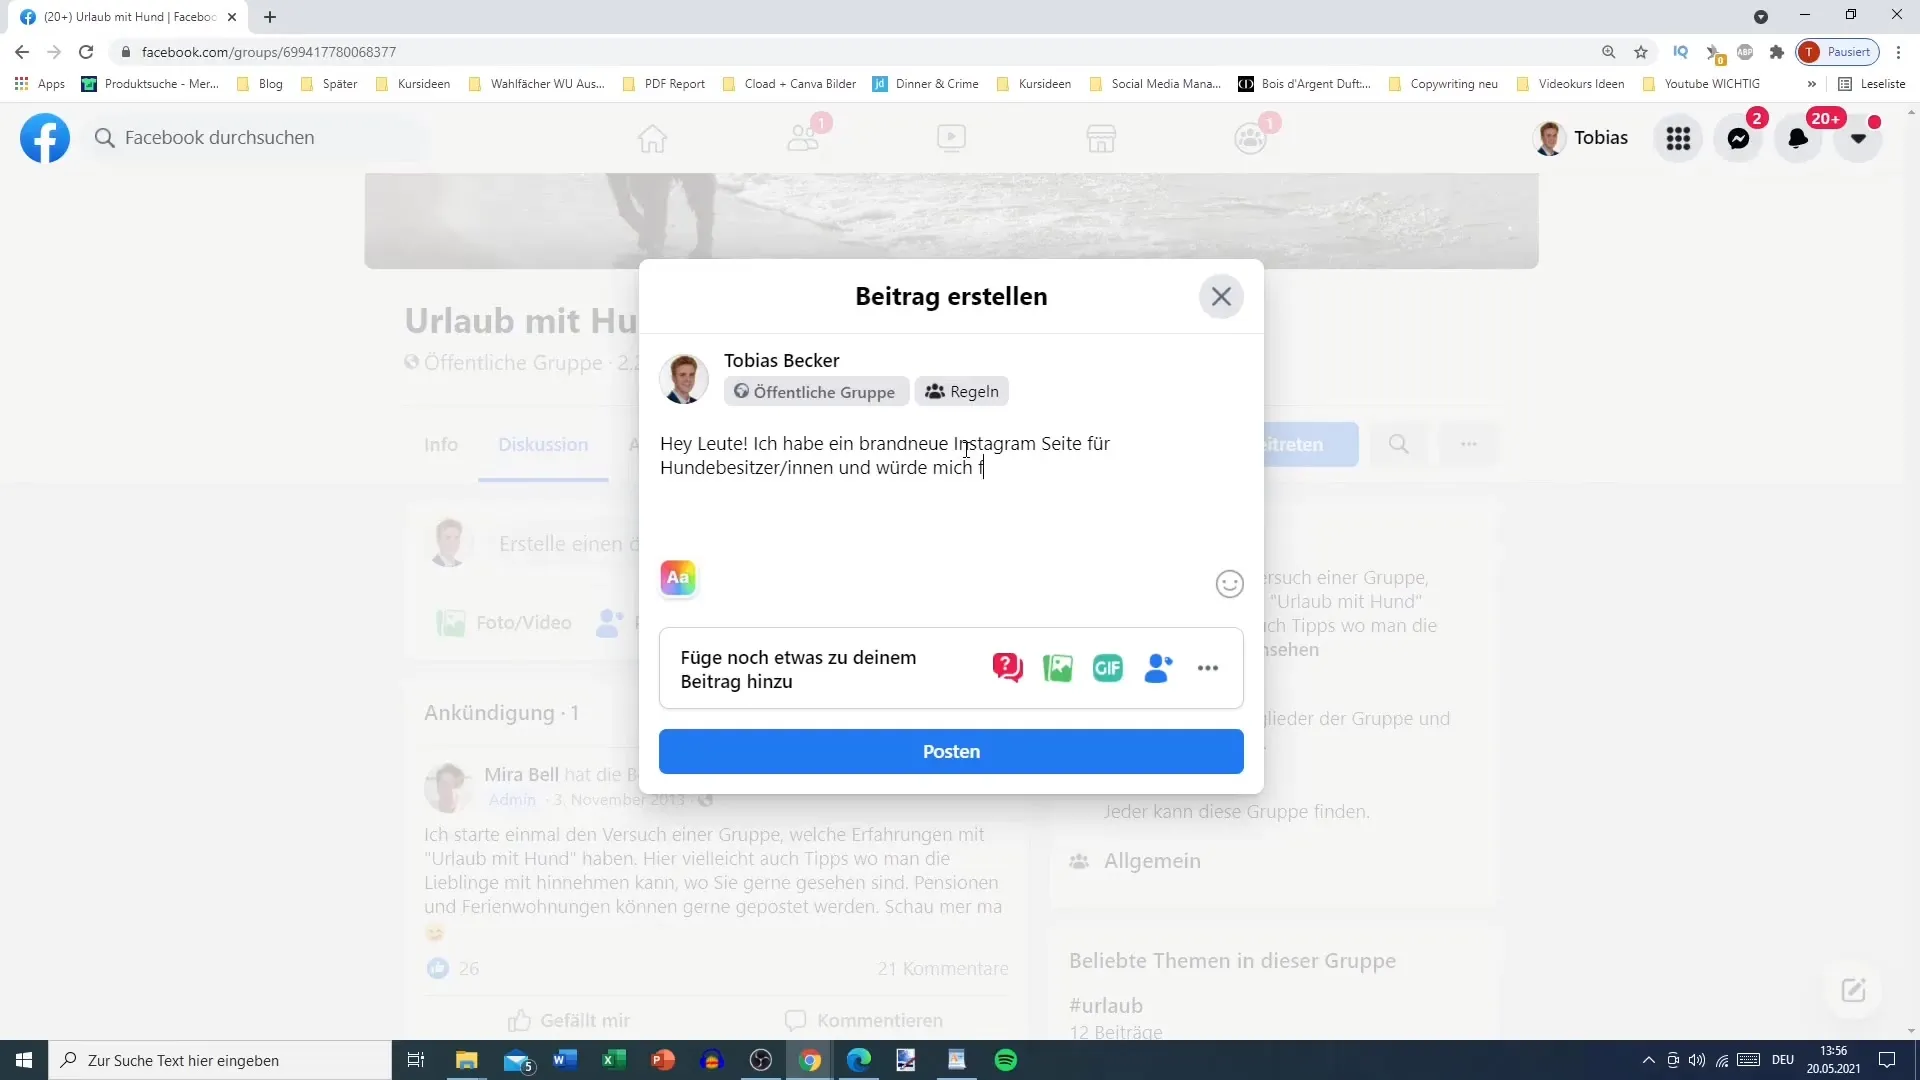Open Chrome zoom magnifier icon in address bar

pyautogui.click(x=1609, y=52)
